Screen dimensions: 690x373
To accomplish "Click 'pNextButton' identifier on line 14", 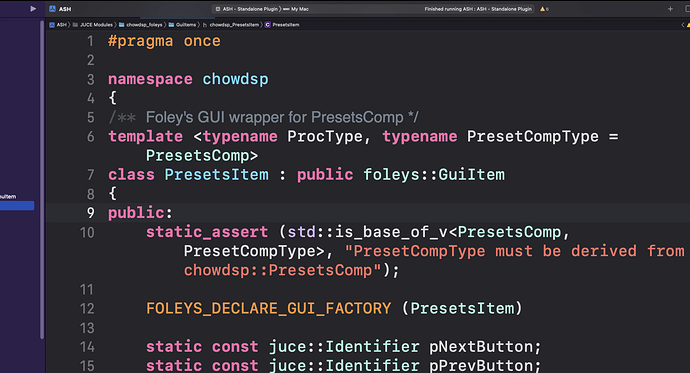I will click(481, 347).
